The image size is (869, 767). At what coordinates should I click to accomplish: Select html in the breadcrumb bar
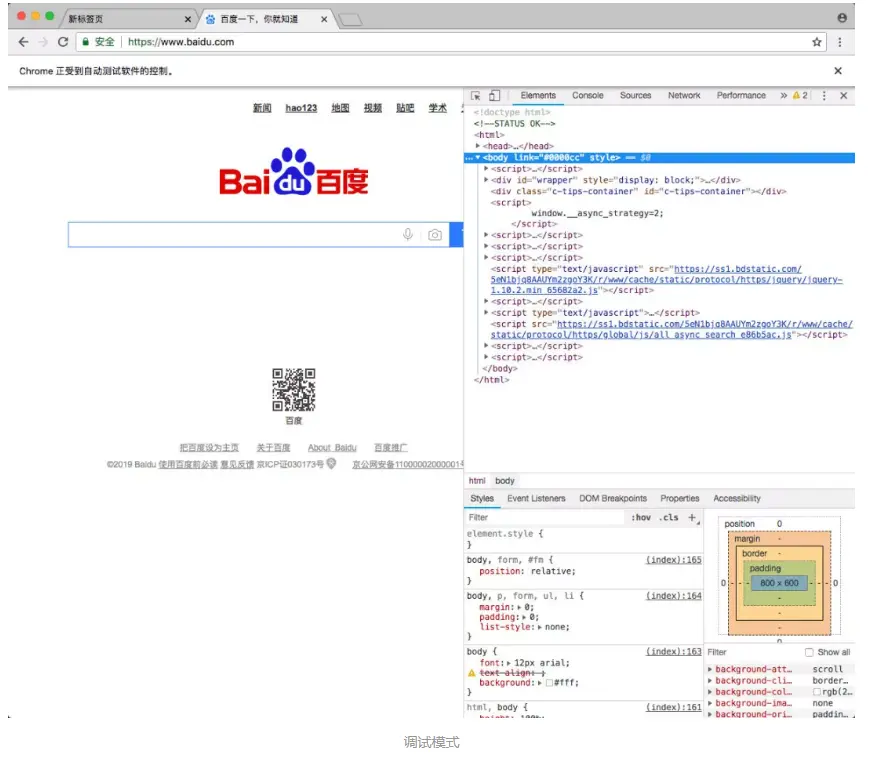[477, 480]
